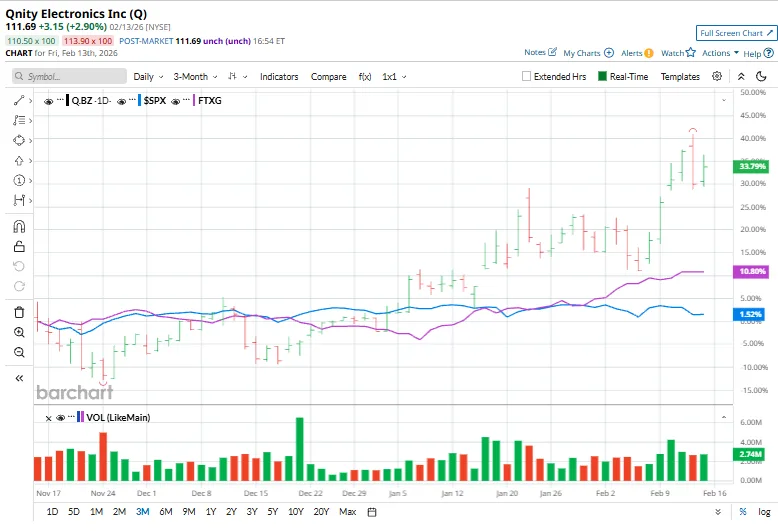Hide the FTXG comparison eye icon
The width and height of the screenshot is (778, 531).
[175, 101]
